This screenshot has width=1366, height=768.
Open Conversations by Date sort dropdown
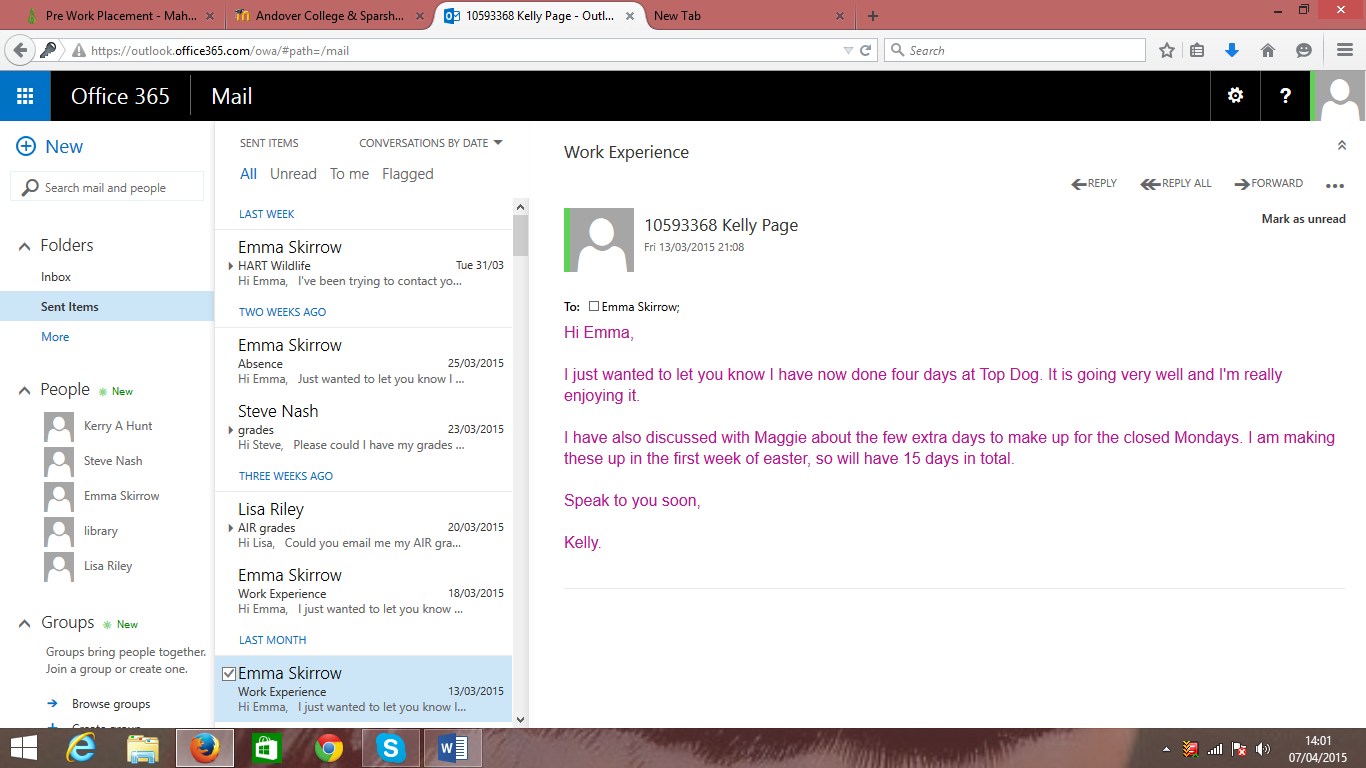[x=431, y=143]
